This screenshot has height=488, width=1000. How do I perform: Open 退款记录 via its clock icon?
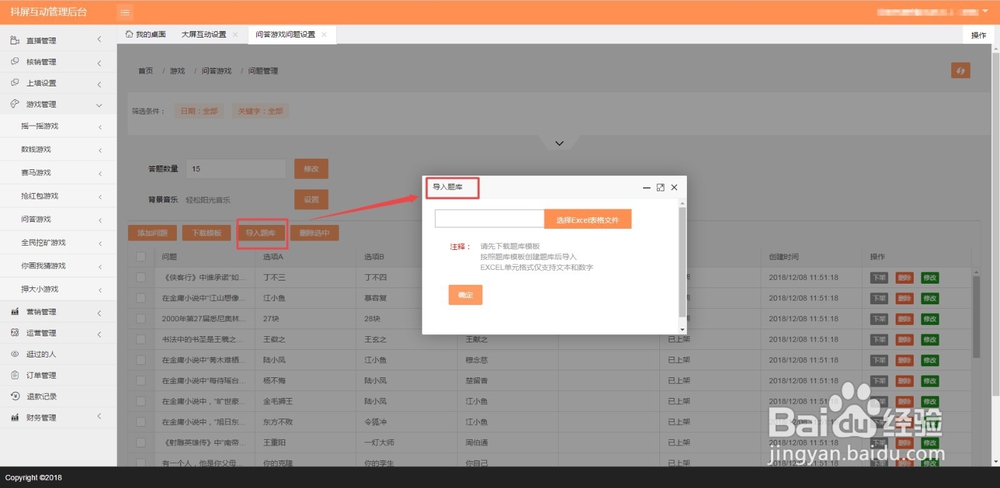tap(15, 396)
